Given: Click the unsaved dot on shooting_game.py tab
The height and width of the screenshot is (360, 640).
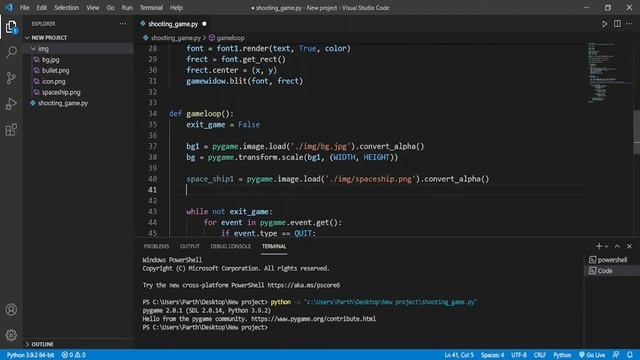Looking at the screenshot, I should click(x=204, y=24).
